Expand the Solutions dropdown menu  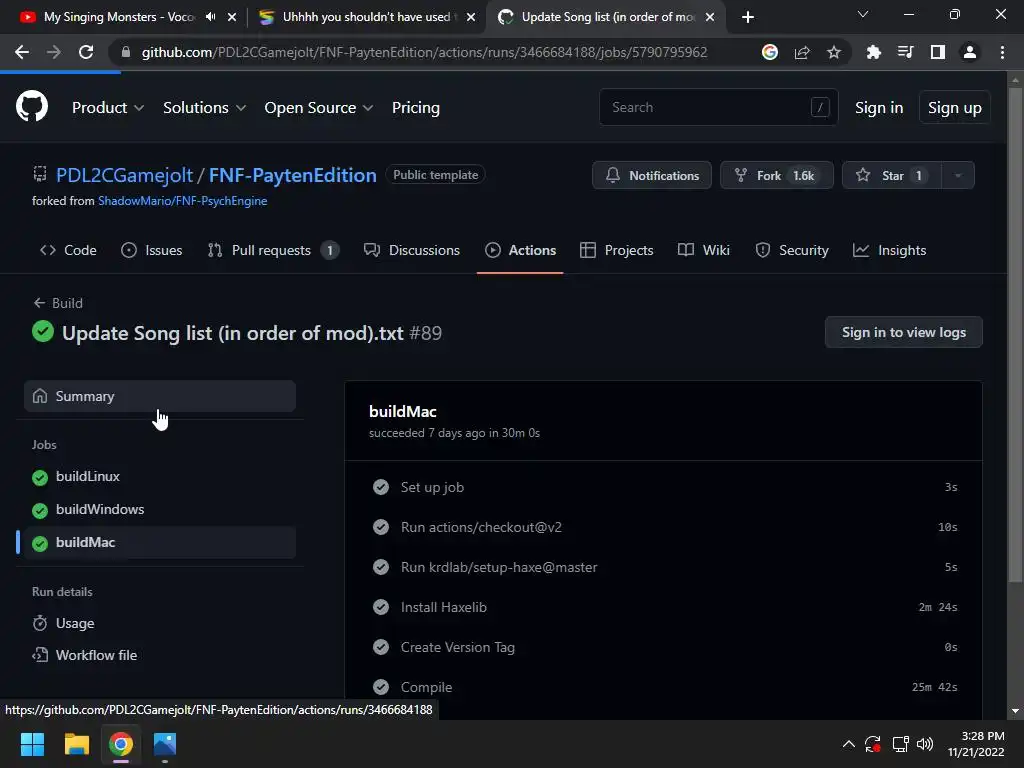(x=204, y=108)
